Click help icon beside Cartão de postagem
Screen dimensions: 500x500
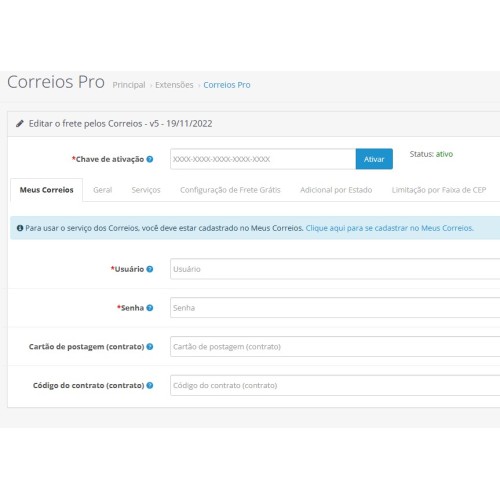(x=150, y=347)
